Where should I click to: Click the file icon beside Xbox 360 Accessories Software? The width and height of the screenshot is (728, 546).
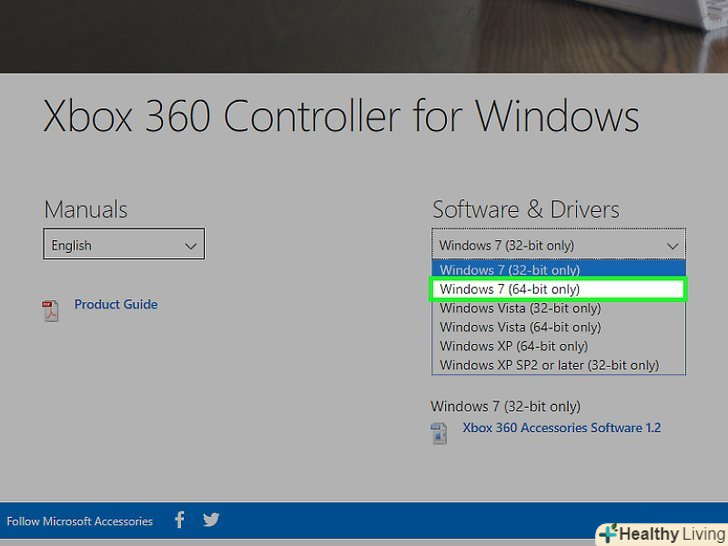[x=439, y=434]
